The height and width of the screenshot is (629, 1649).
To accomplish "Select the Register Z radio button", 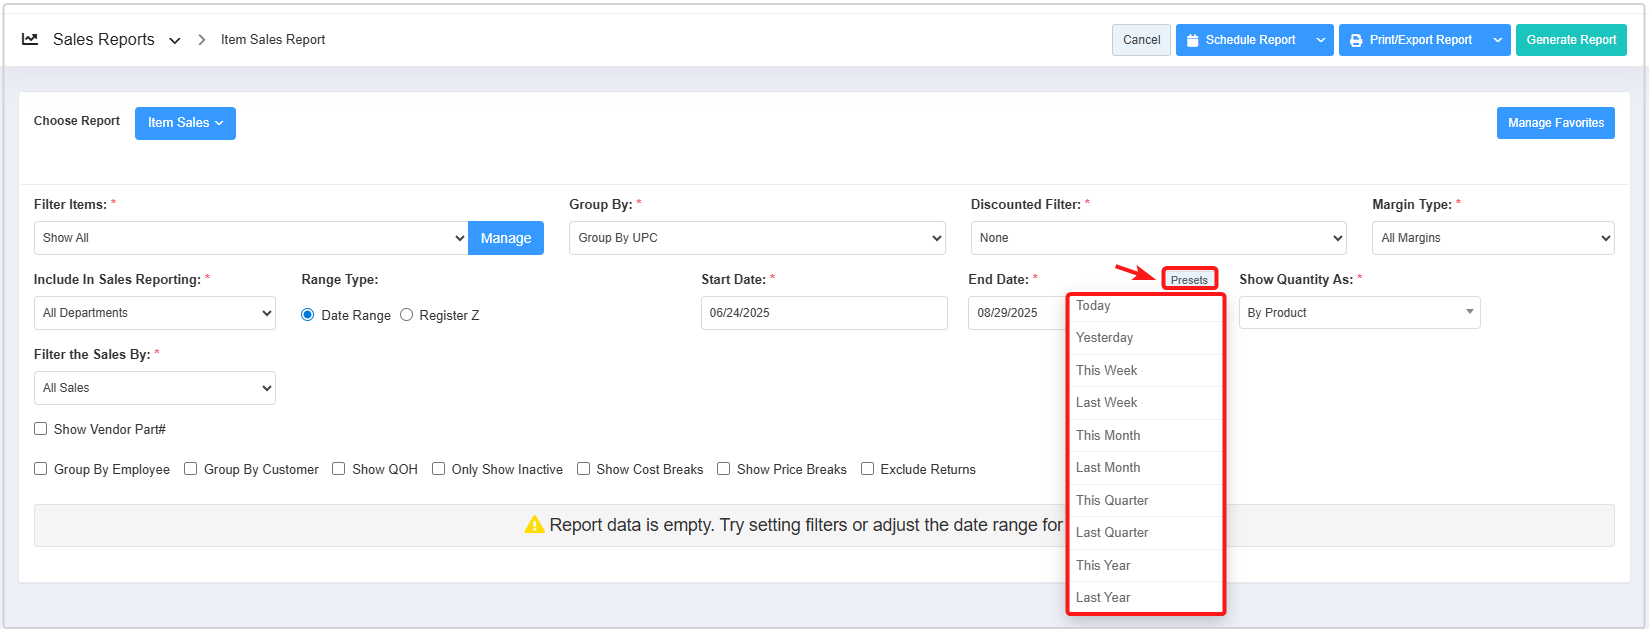I will pos(407,315).
